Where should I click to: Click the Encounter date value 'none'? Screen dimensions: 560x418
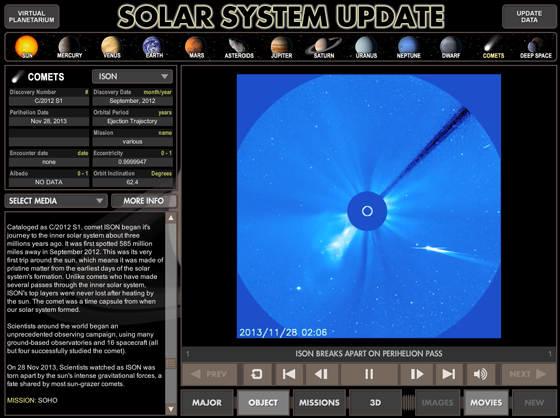pos(49,162)
